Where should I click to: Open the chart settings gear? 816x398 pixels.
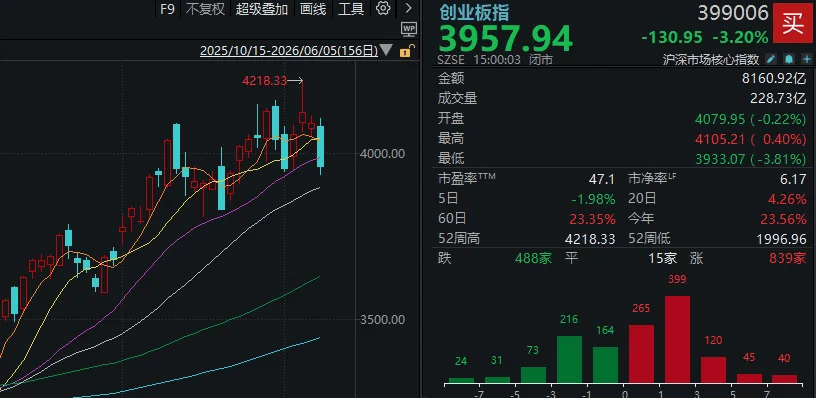click(x=383, y=8)
